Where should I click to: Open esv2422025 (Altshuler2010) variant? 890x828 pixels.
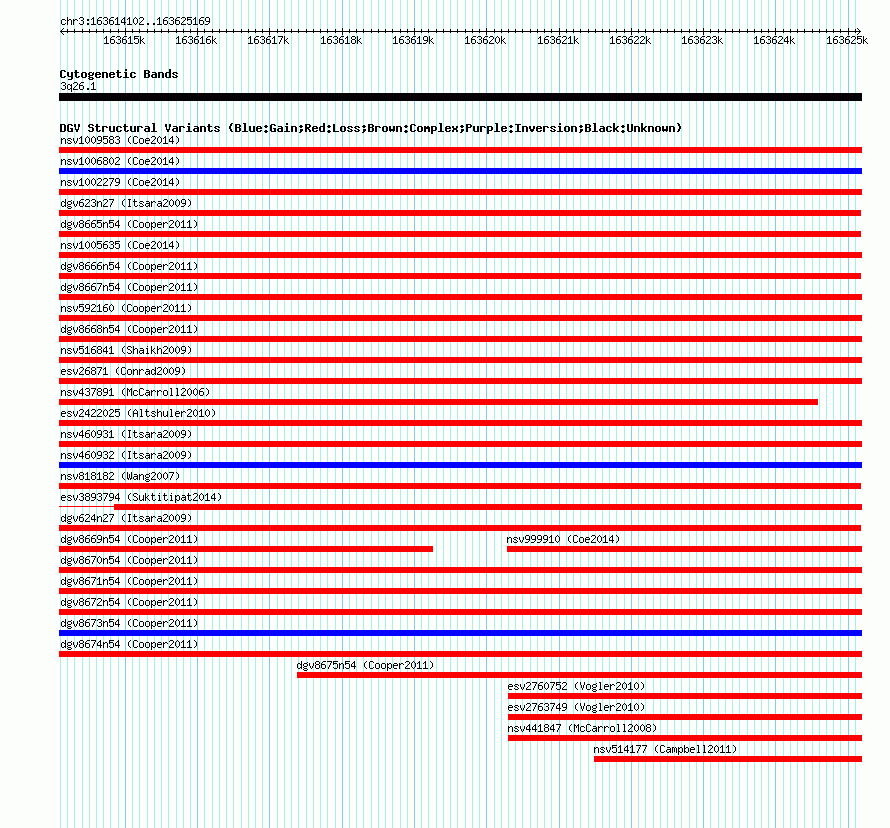click(x=138, y=413)
